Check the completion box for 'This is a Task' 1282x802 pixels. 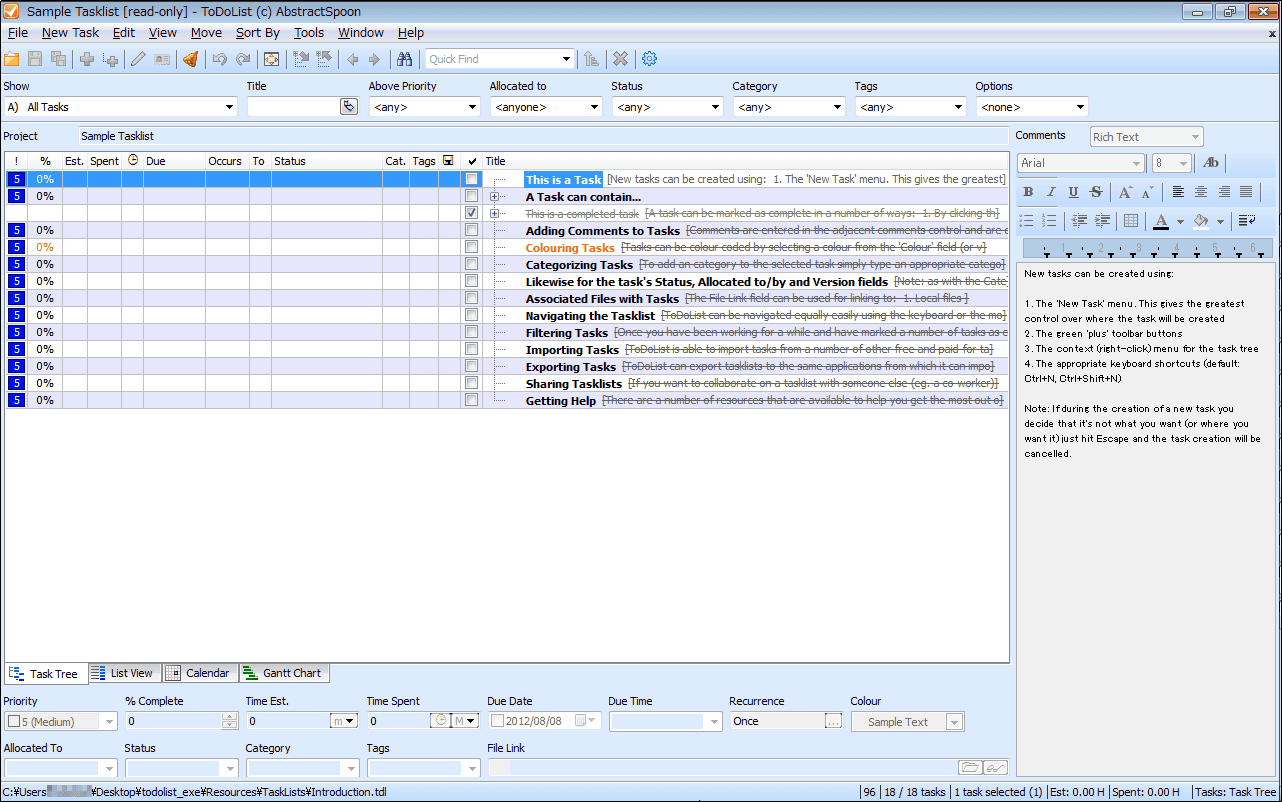coord(471,179)
